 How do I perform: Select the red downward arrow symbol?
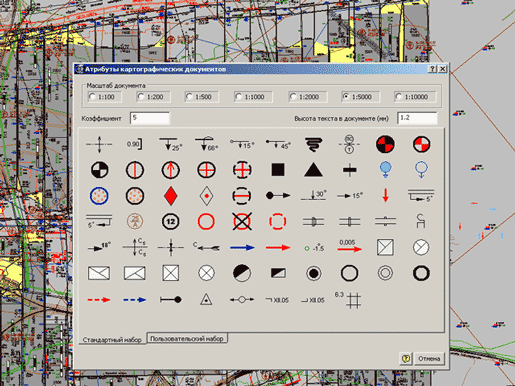pos(386,195)
